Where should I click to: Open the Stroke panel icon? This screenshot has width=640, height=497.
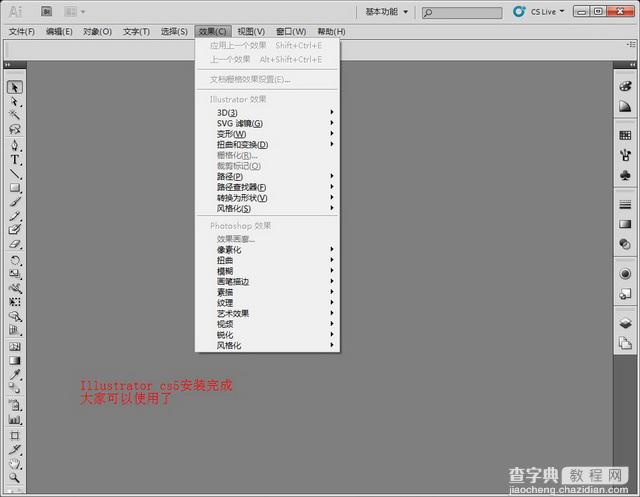(x=625, y=204)
